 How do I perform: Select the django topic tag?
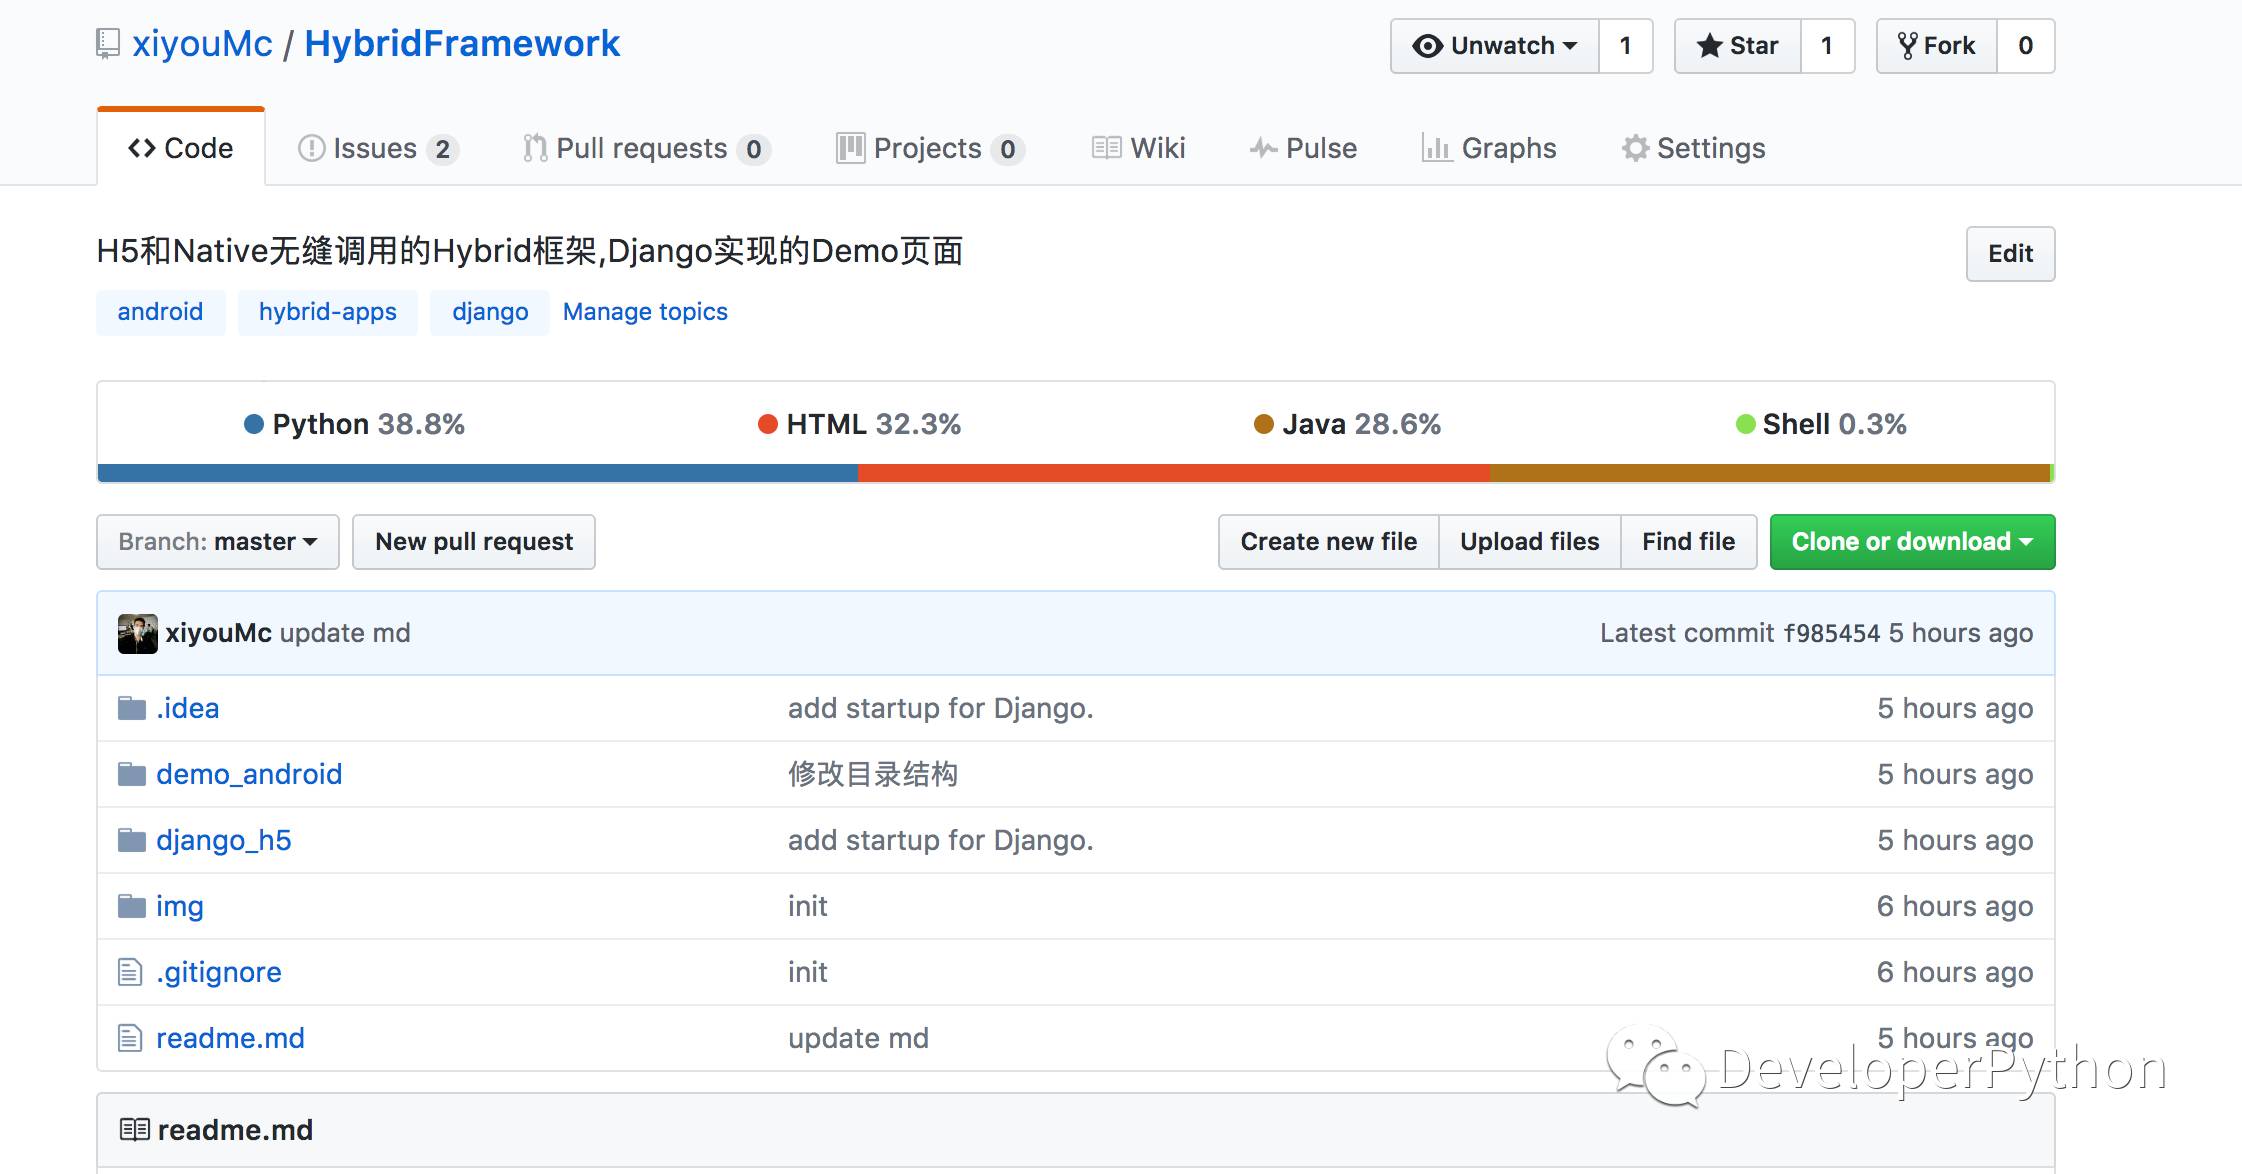click(490, 312)
